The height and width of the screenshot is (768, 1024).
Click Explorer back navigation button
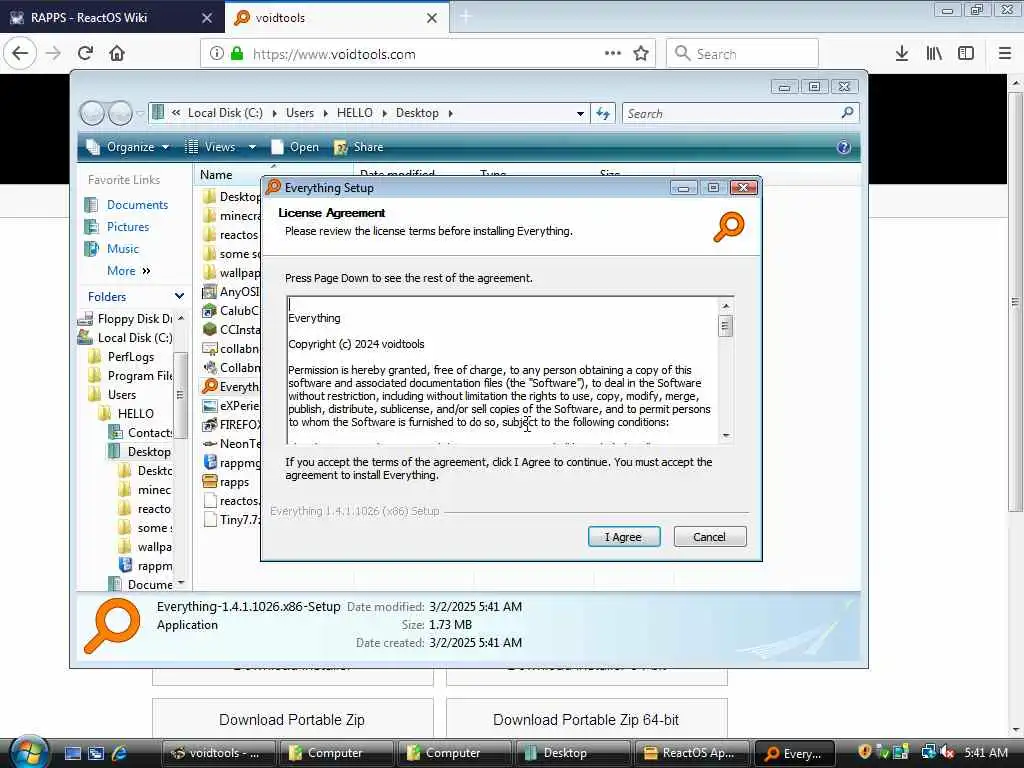tap(92, 113)
